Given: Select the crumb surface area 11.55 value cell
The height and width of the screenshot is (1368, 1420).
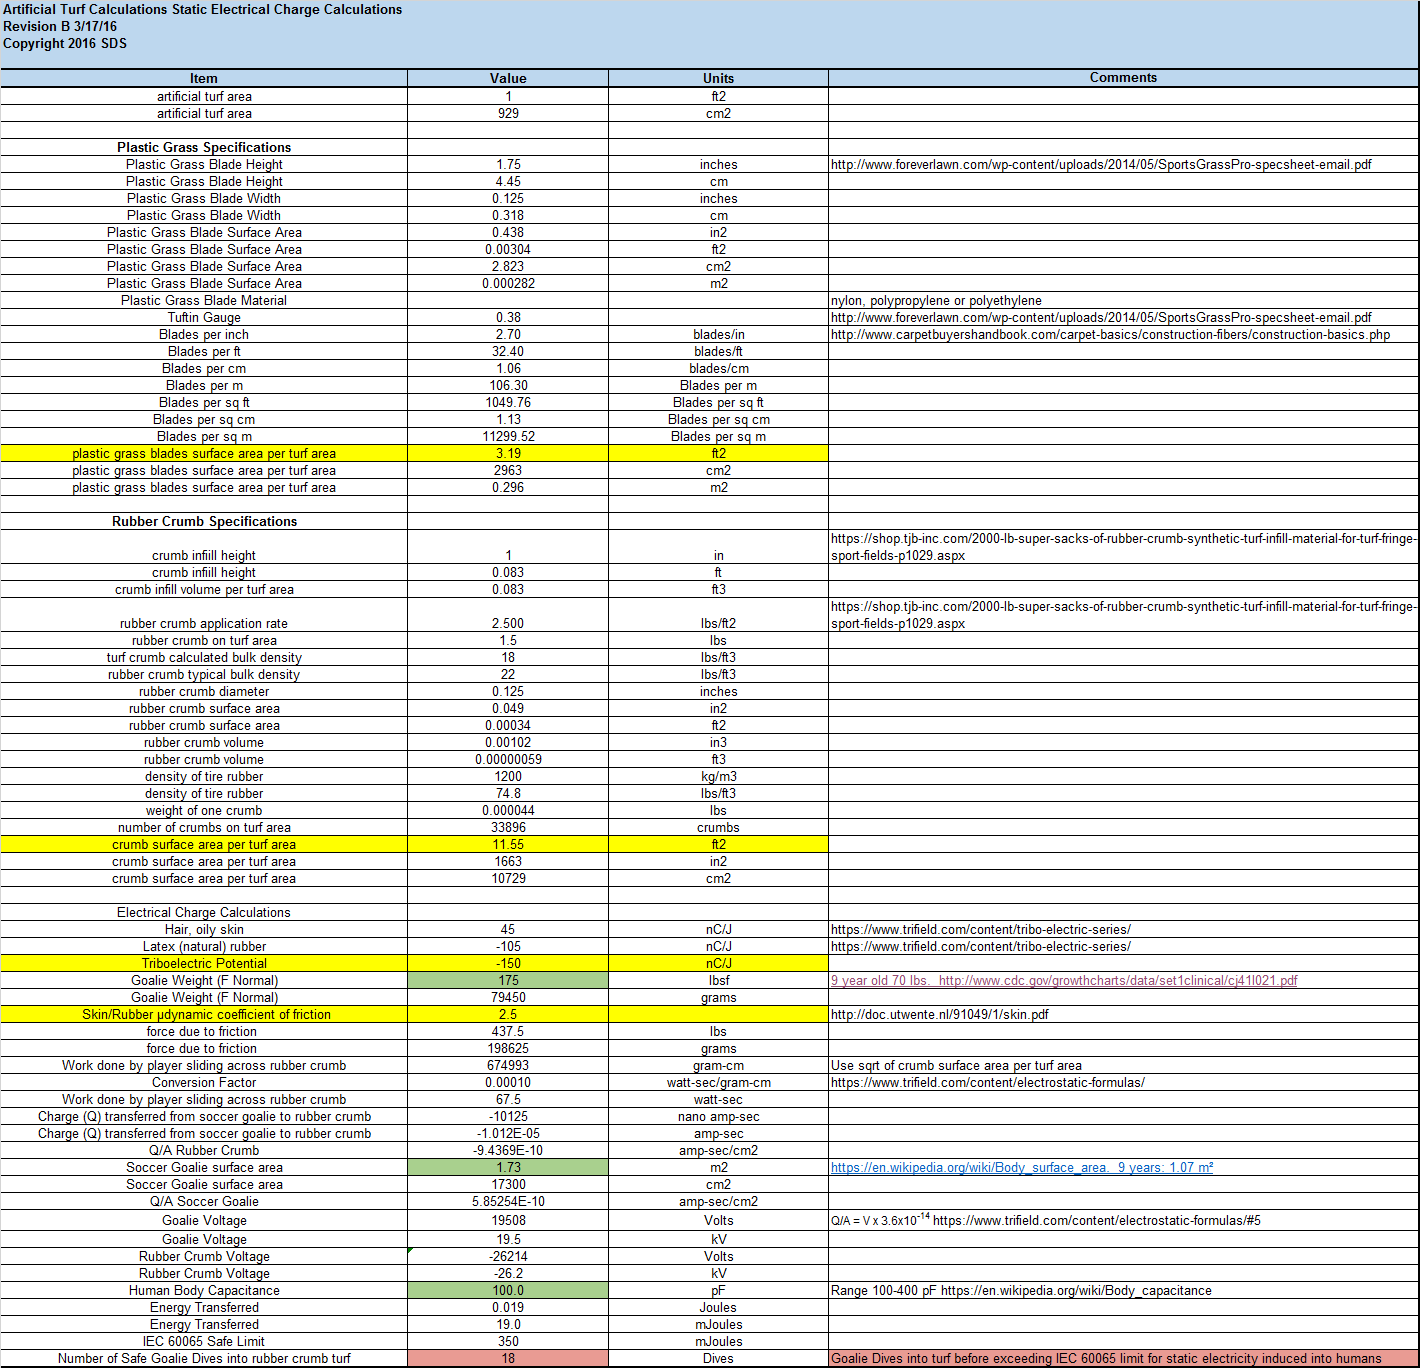Looking at the screenshot, I should coord(508,844).
